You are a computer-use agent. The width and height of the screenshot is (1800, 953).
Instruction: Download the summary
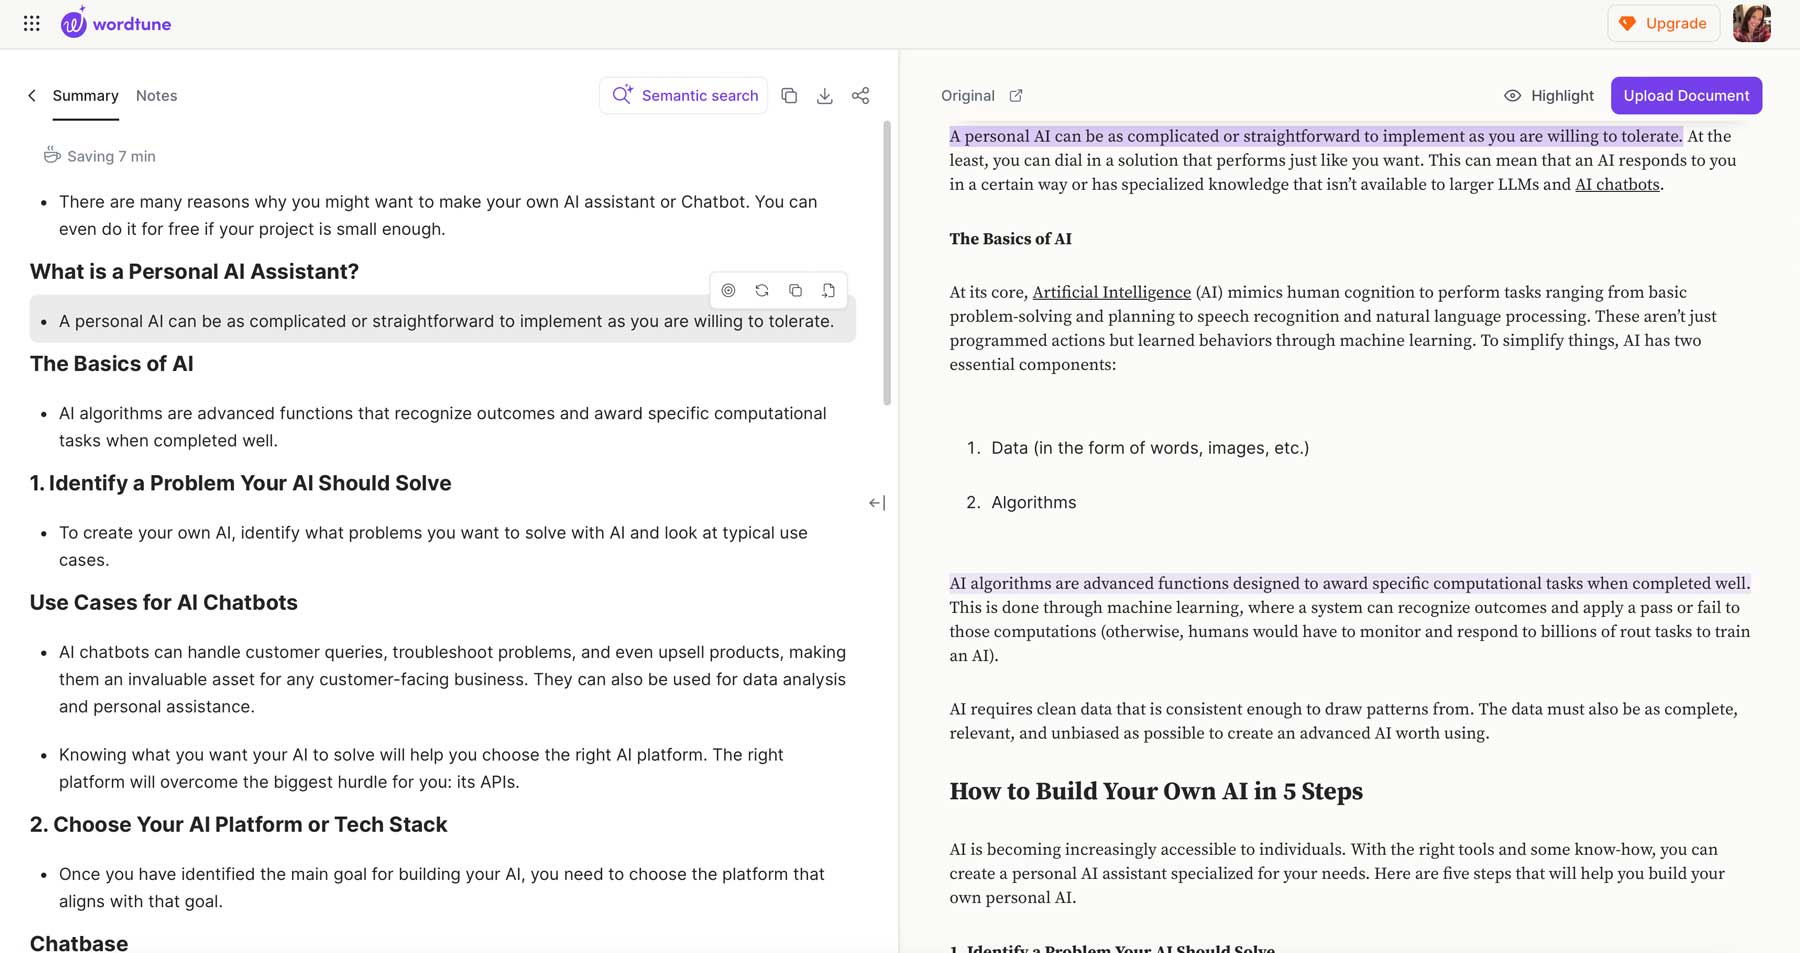point(824,96)
